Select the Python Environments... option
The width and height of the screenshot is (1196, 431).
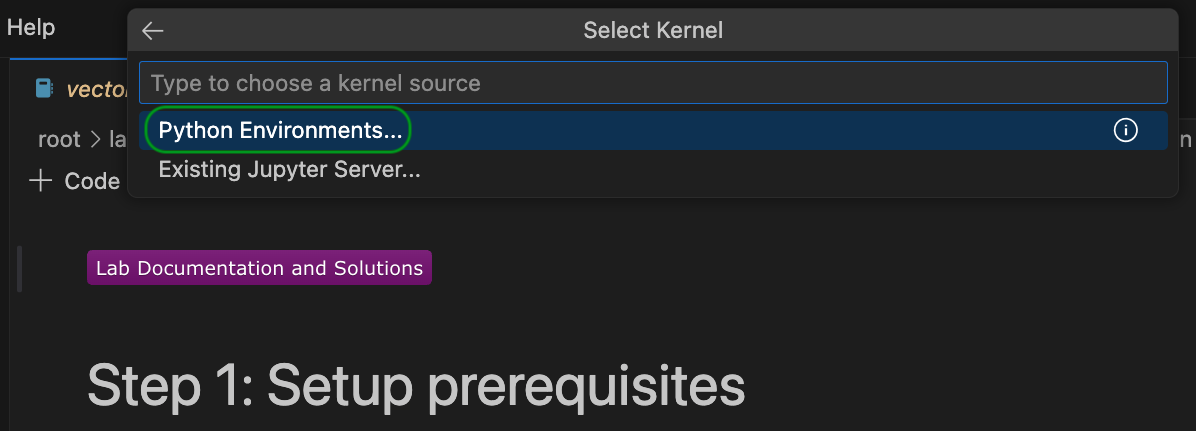280,131
